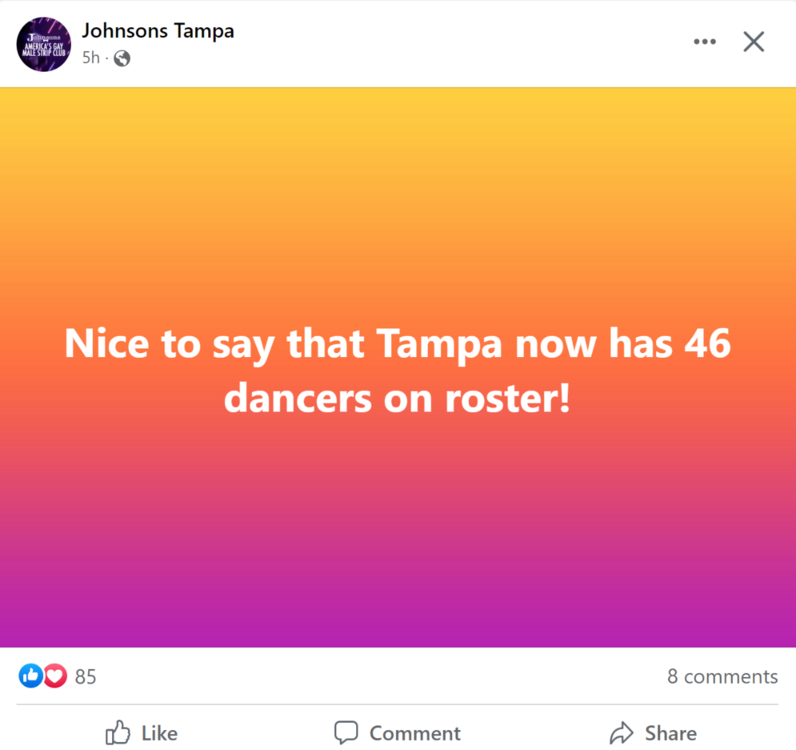The height and width of the screenshot is (750, 796).
Task: Click the outlined thumbs-up icon beside Like
Action: click(x=118, y=733)
